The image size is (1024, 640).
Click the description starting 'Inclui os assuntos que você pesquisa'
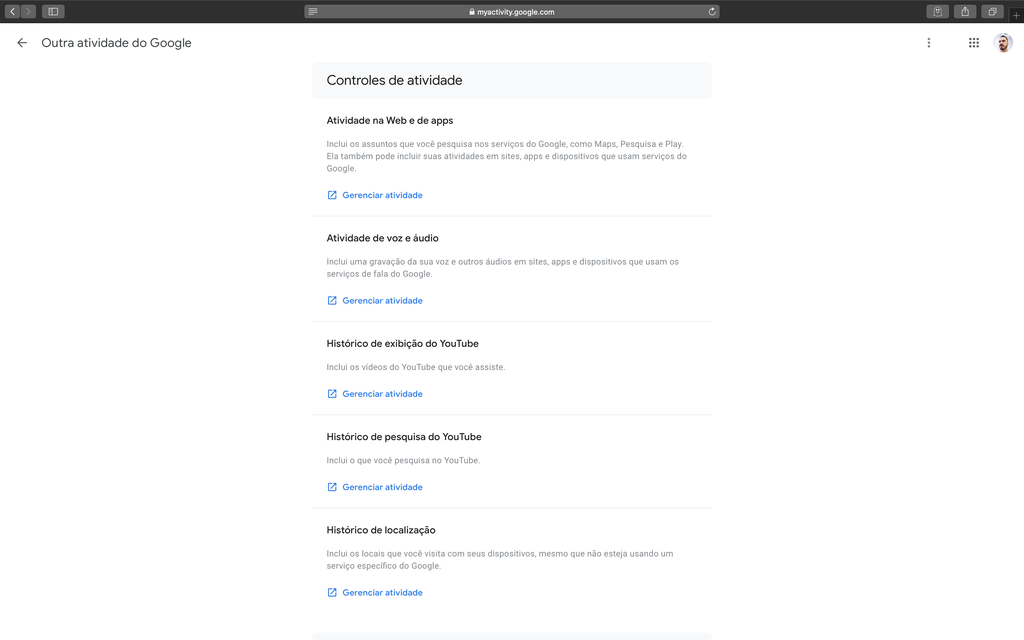coord(507,156)
